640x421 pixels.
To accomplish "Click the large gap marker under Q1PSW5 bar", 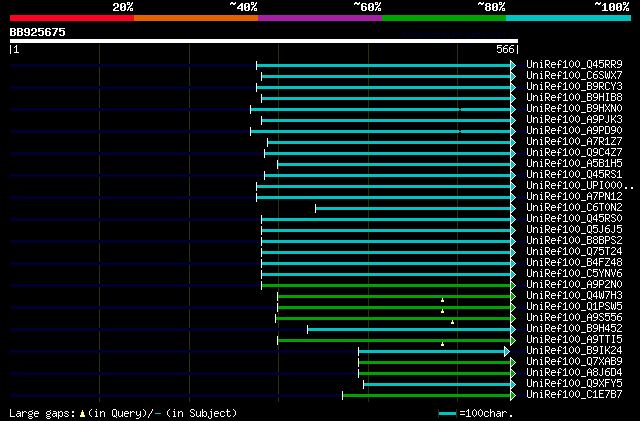I will [x=442, y=312].
